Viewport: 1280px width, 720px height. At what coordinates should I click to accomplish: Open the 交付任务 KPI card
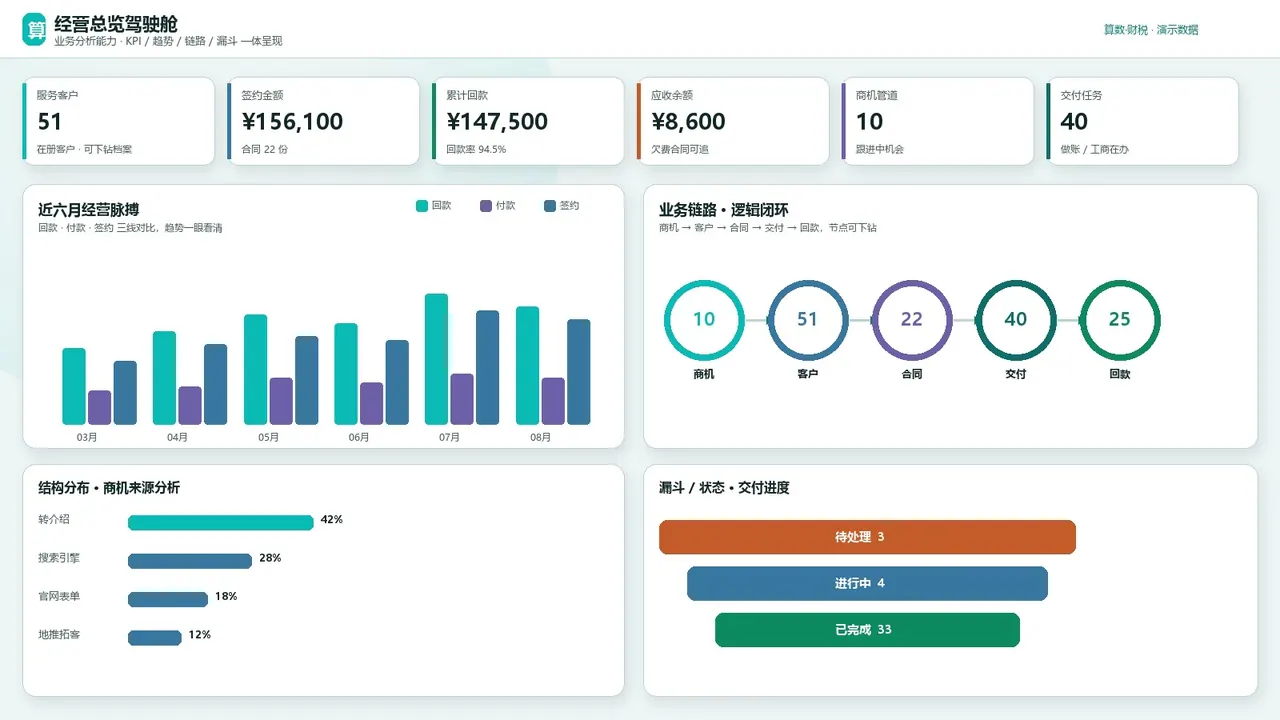[x=1142, y=121]
